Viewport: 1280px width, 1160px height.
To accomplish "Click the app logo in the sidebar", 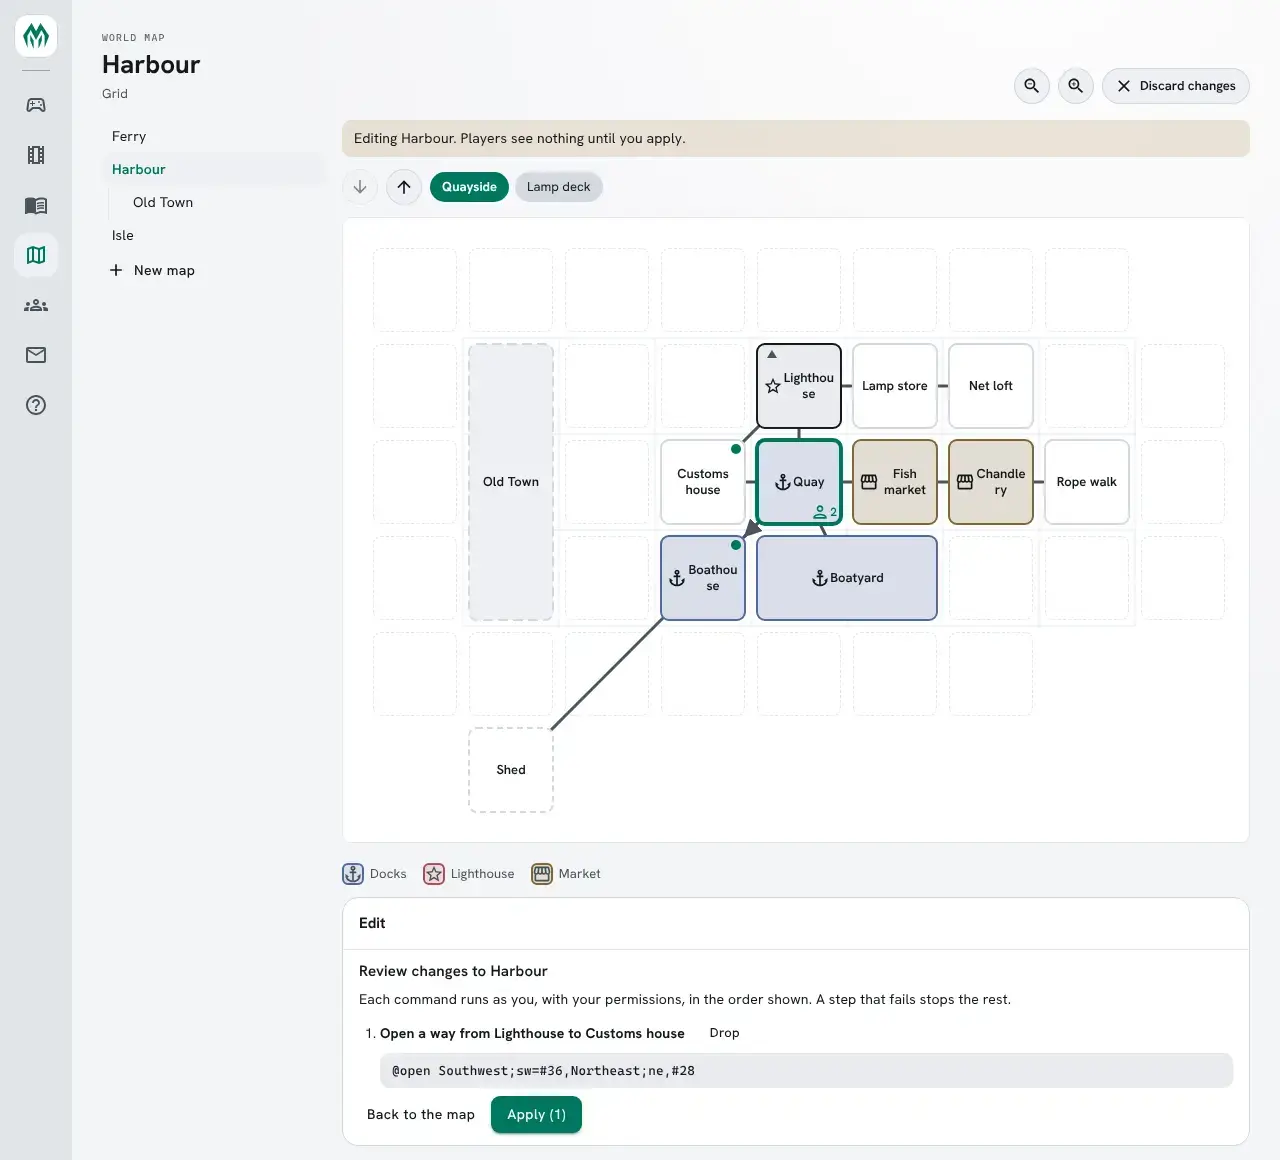I will (x=36, y=36).
